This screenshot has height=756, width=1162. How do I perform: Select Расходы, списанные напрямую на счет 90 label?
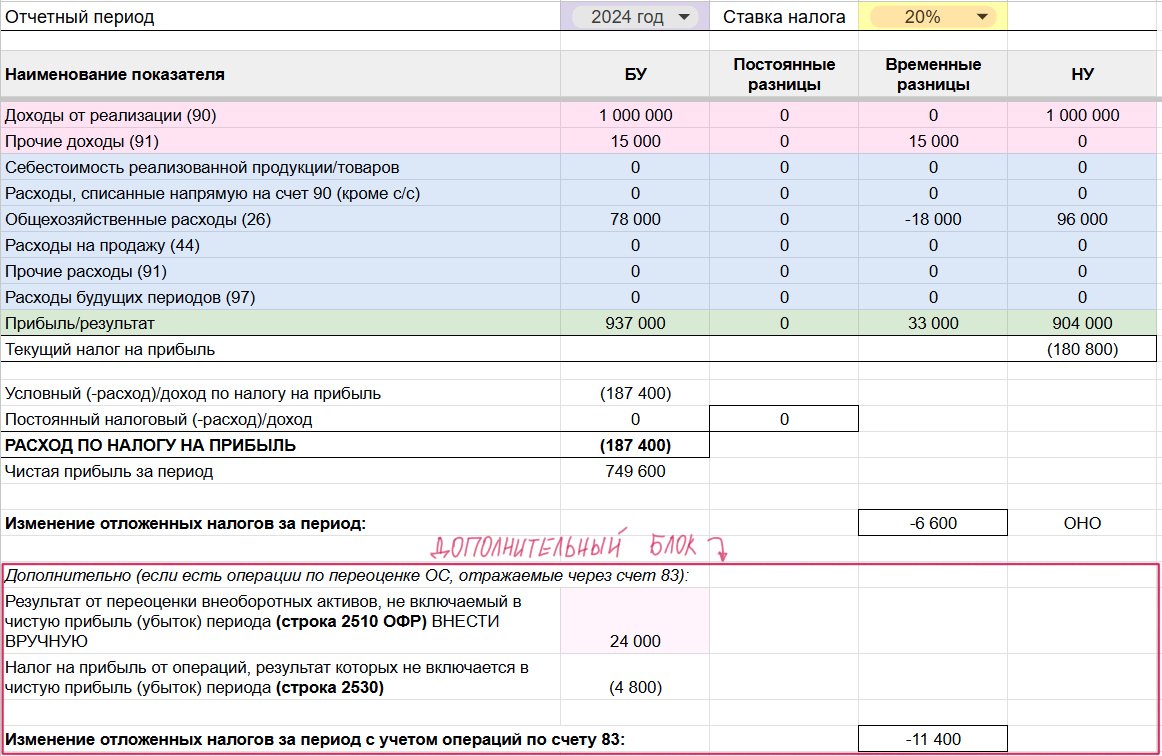tap(280, 193)
